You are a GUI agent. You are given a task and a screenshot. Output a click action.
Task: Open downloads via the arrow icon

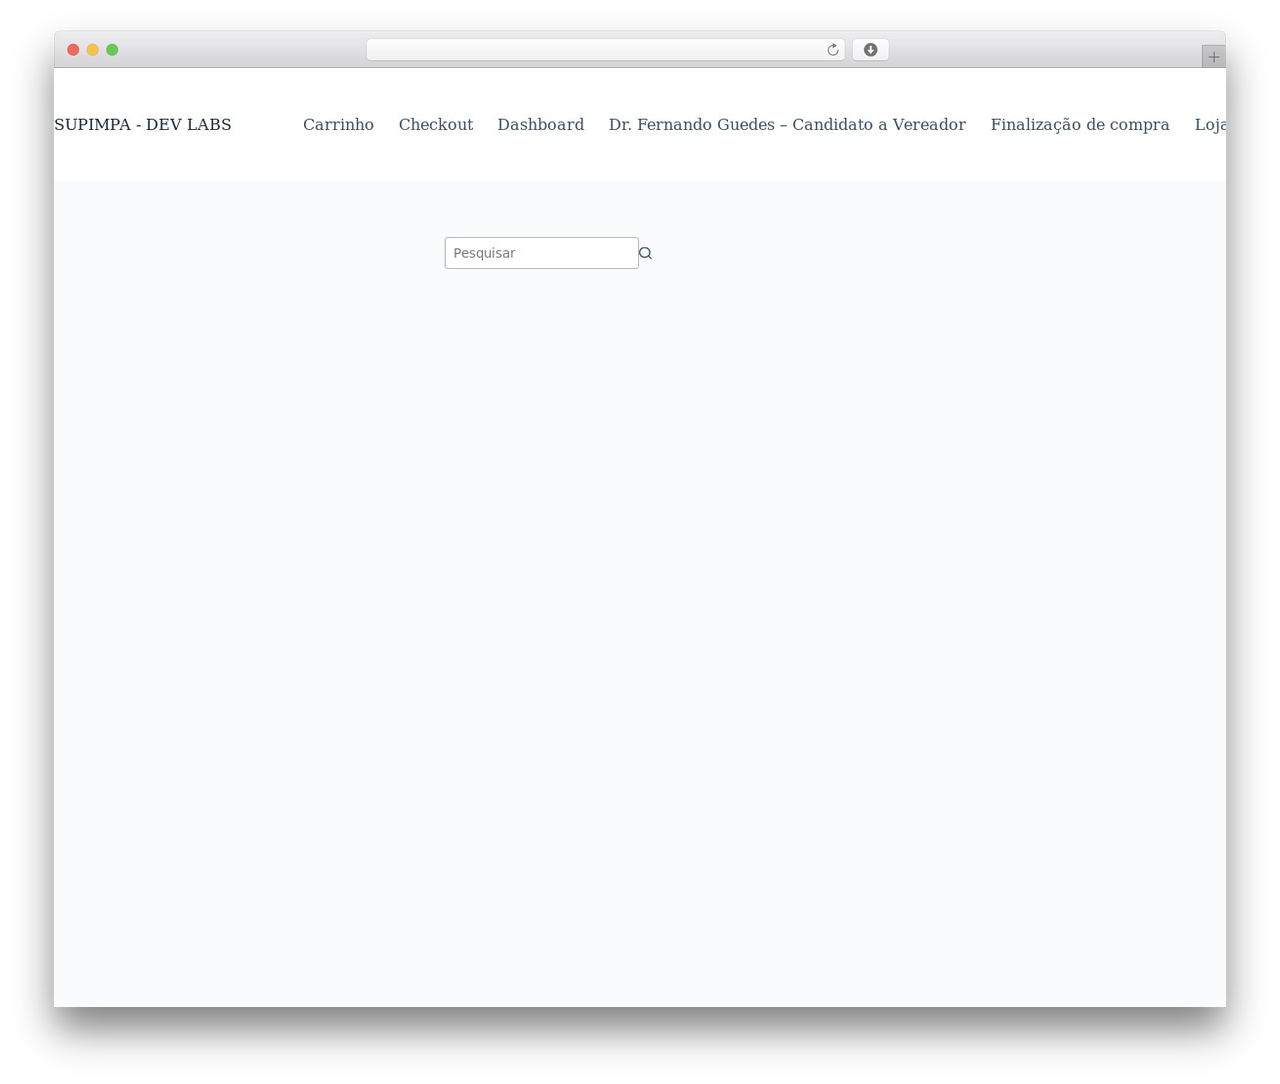pyautogui.click(x=870, y=50)
